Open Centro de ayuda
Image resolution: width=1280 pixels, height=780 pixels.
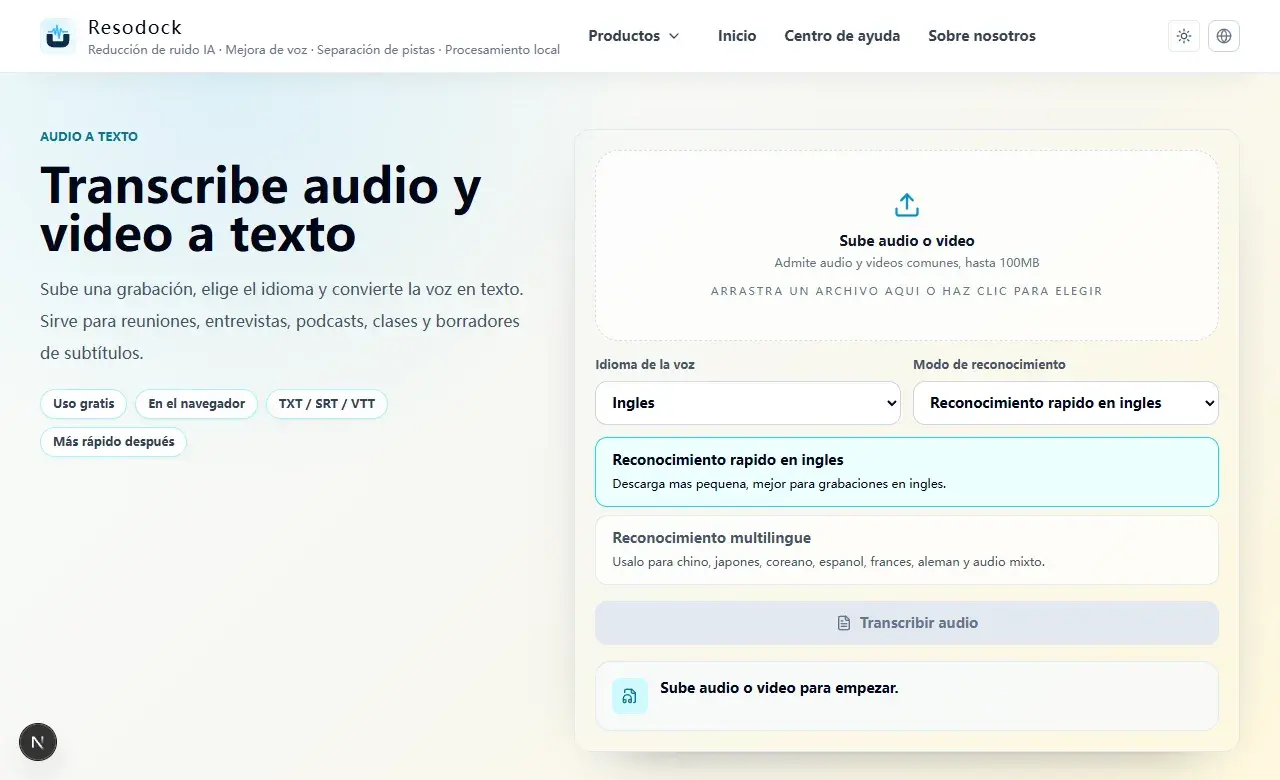[x=842, y=36]
